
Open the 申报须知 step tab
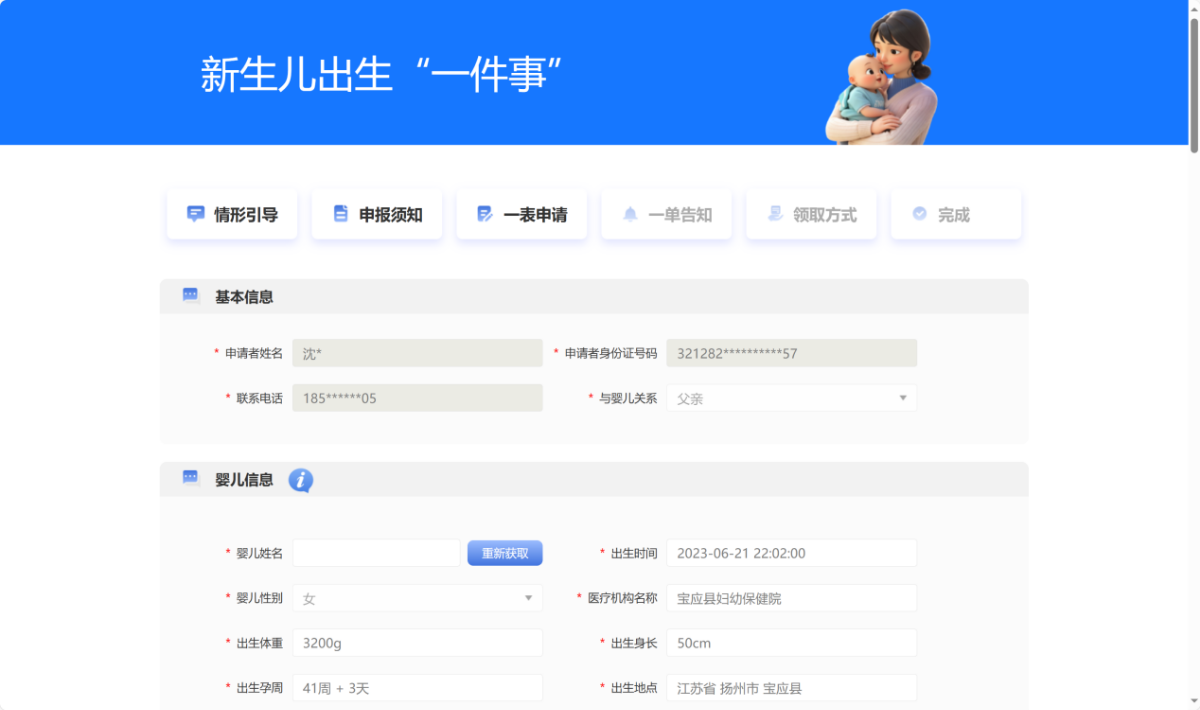[x=377, y=214]
